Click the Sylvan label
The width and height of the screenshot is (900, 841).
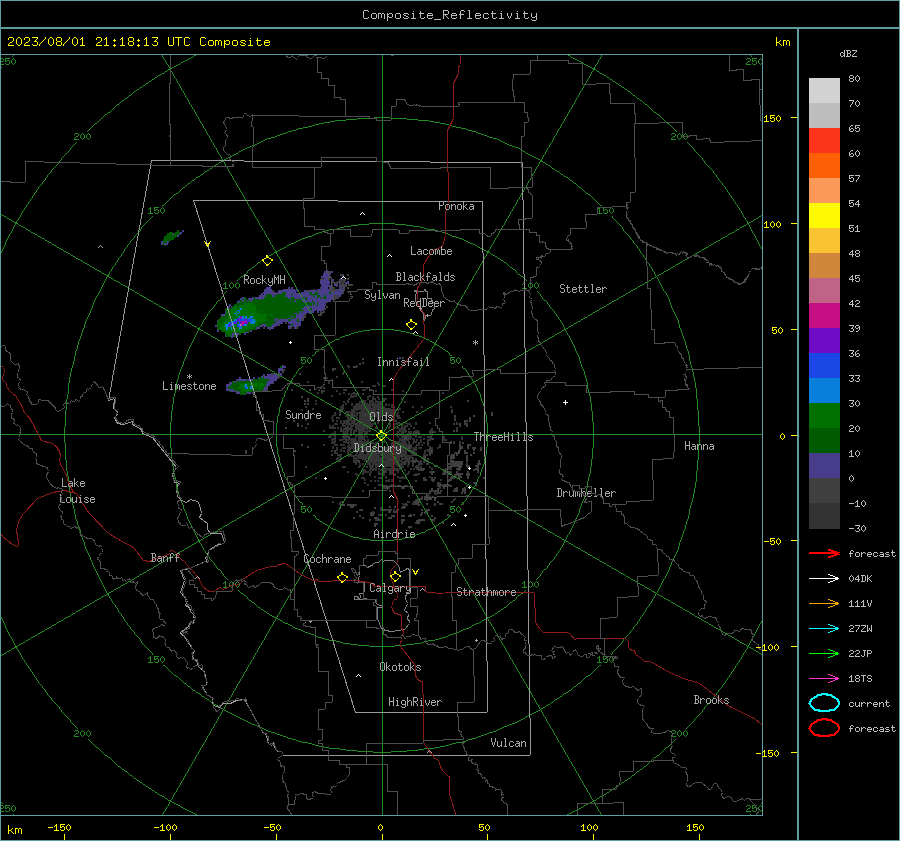tap(382, 295)
